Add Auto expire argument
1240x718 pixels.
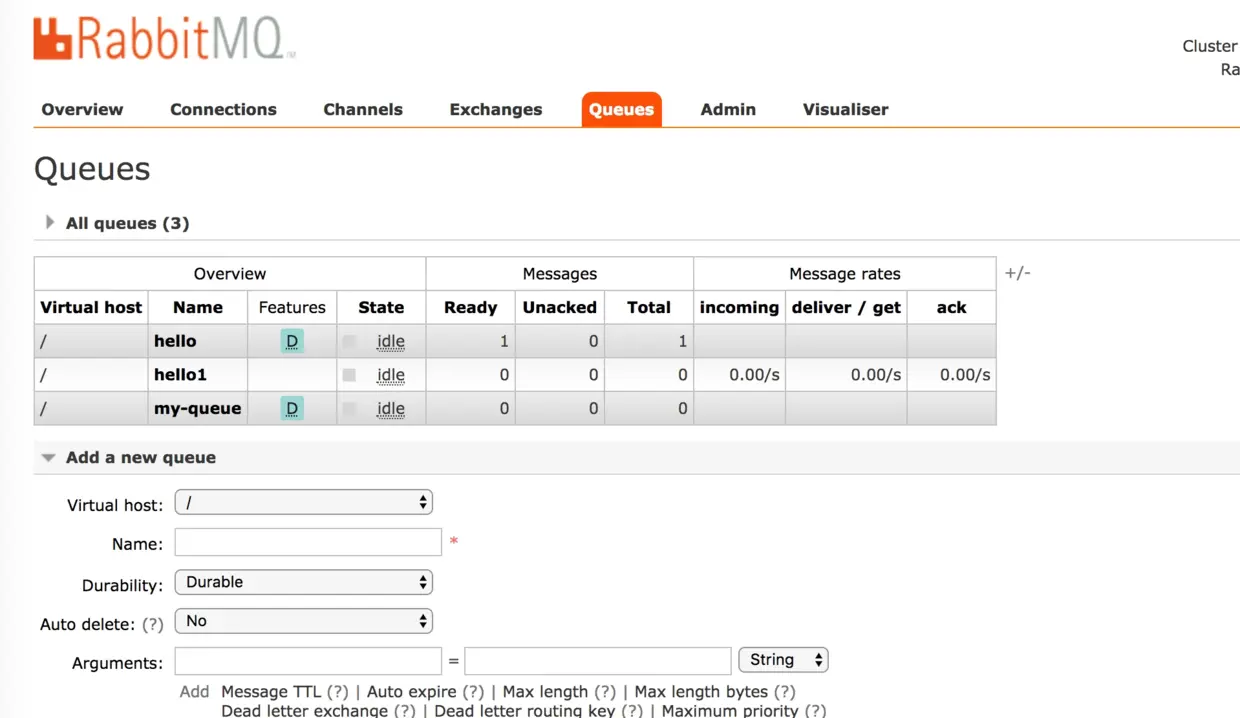coord(412,691)
